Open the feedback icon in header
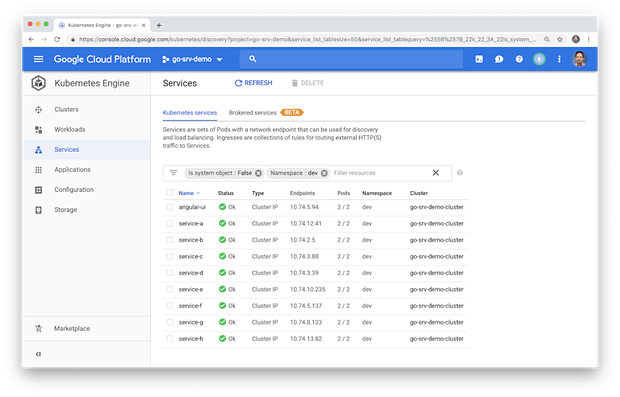This screenshot has width=620, height=397. tap(499, 59)
